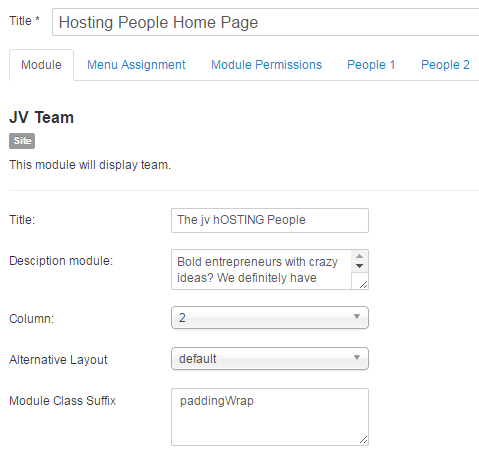
Task: Go to the People 2 tab
Action: (445, 65)
